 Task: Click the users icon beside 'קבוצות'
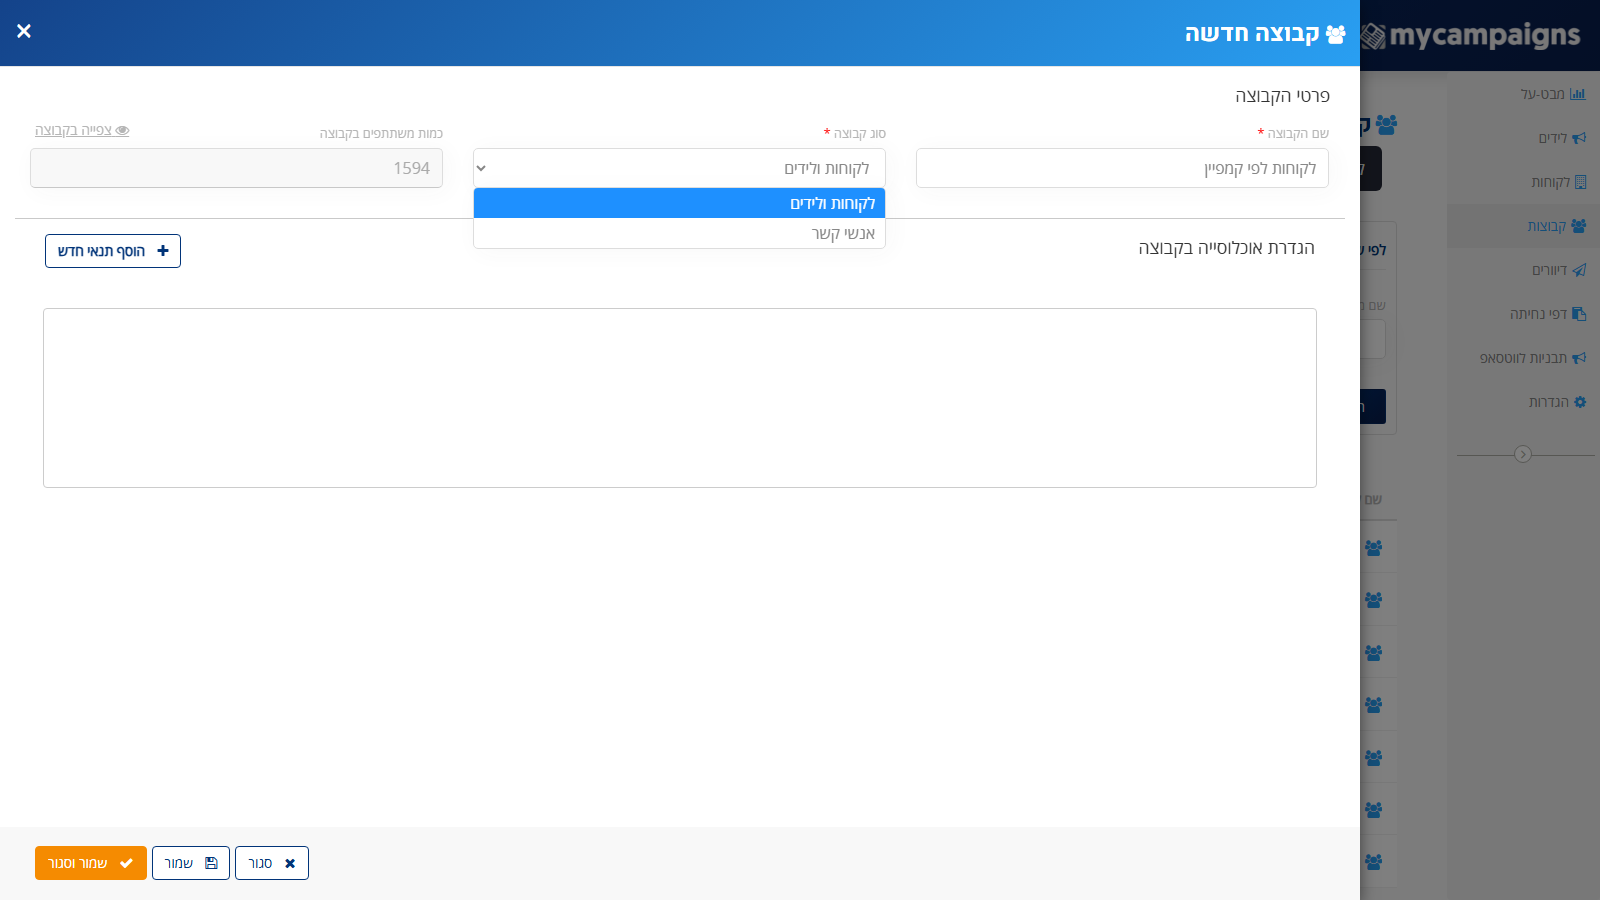[1578, 226]
